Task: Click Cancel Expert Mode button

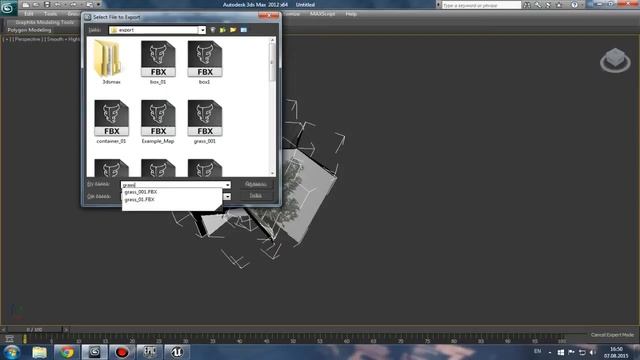Action: click(x=612, y=335)
